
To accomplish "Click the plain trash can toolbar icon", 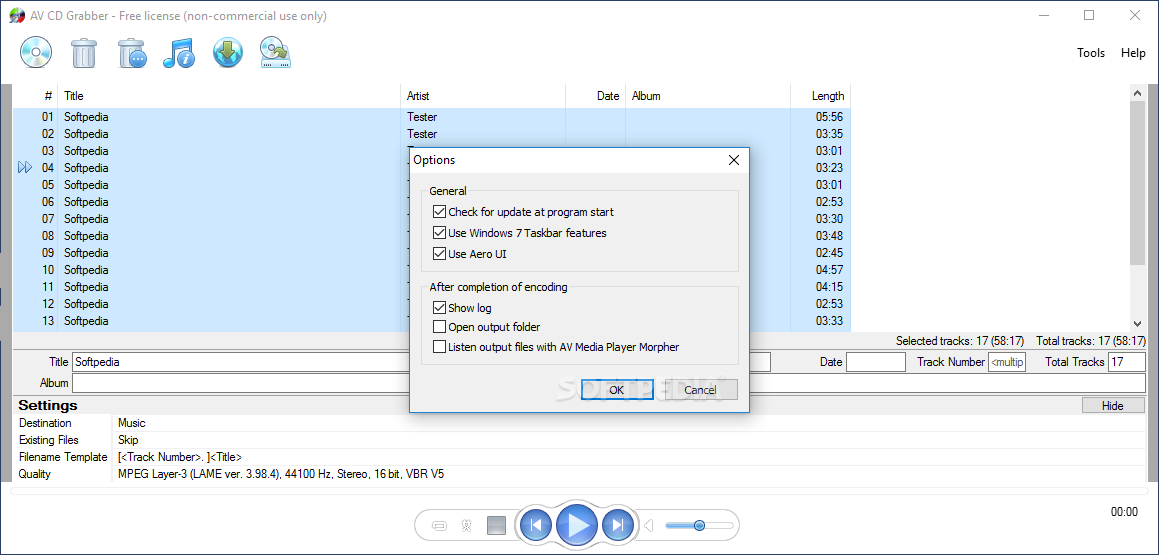I will pyautogui.click(x=84, y=53).
